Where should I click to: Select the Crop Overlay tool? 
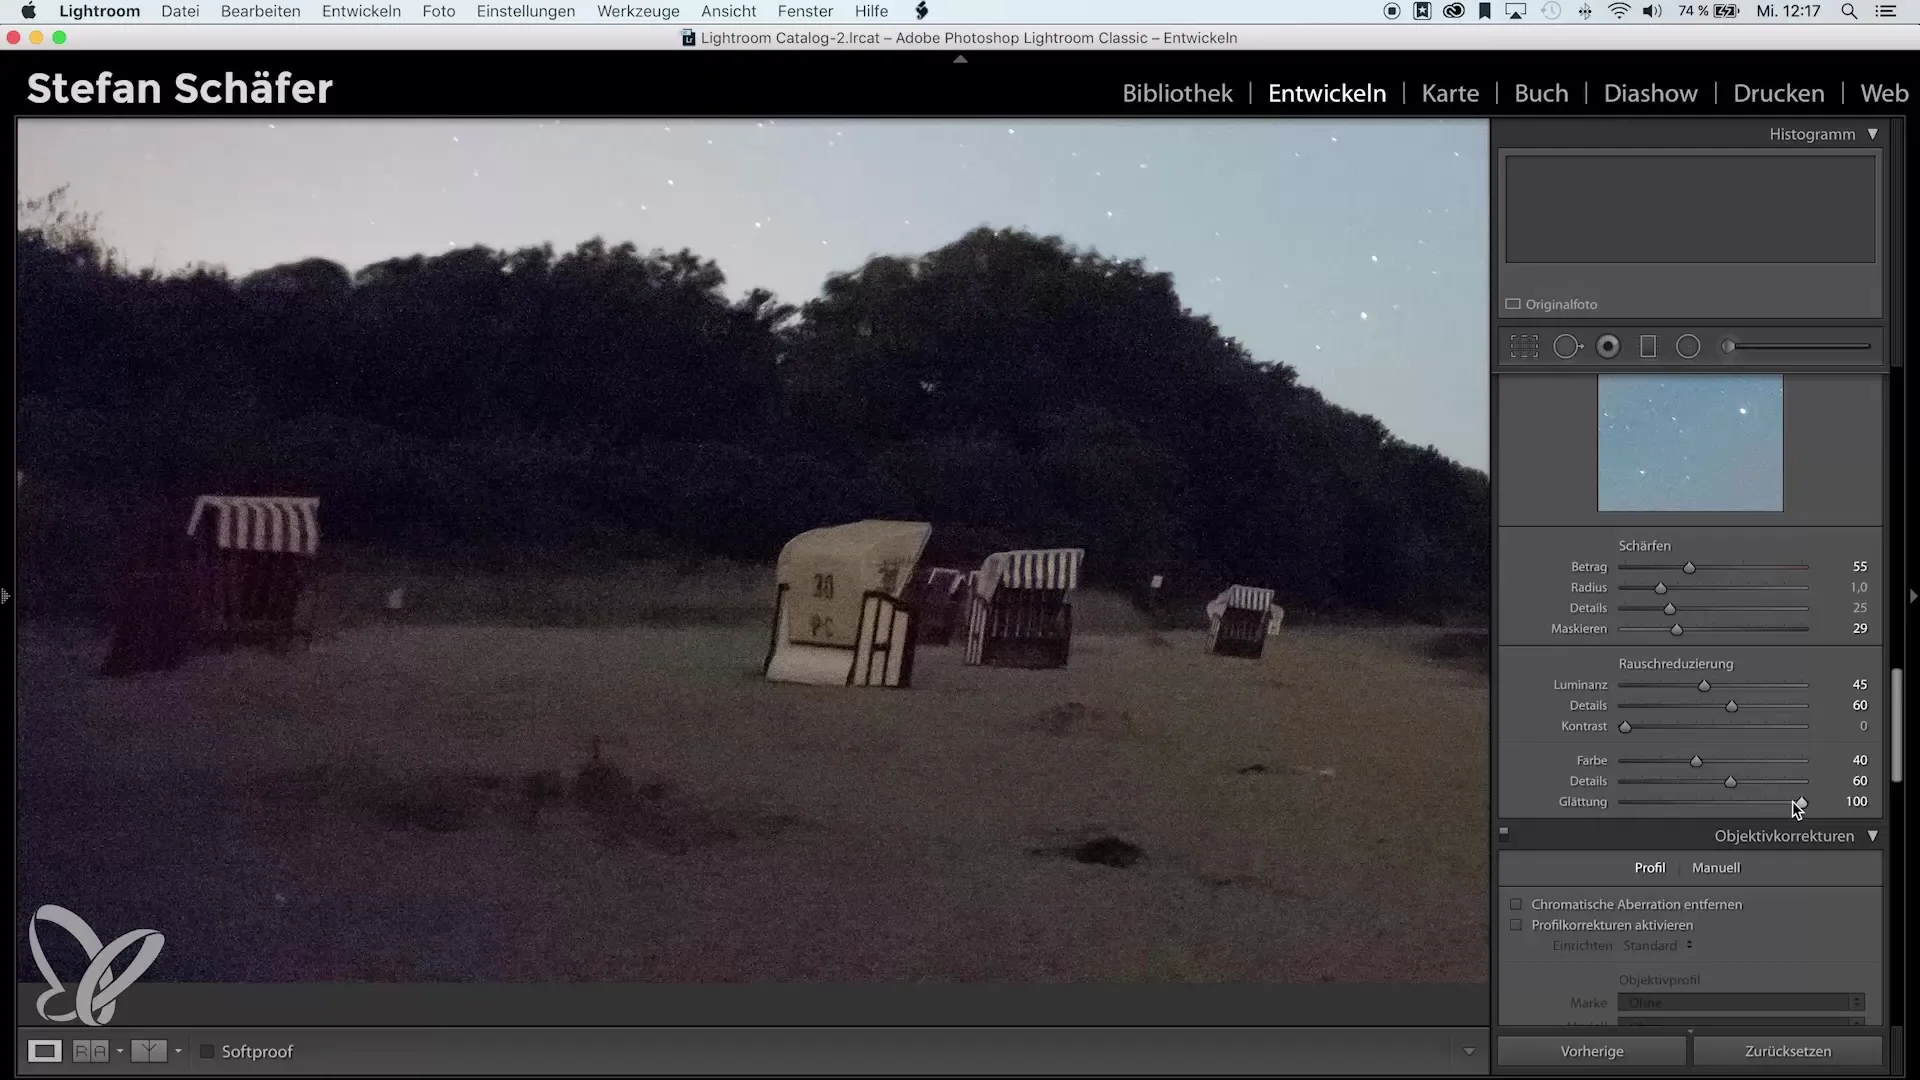[1524, 347]
